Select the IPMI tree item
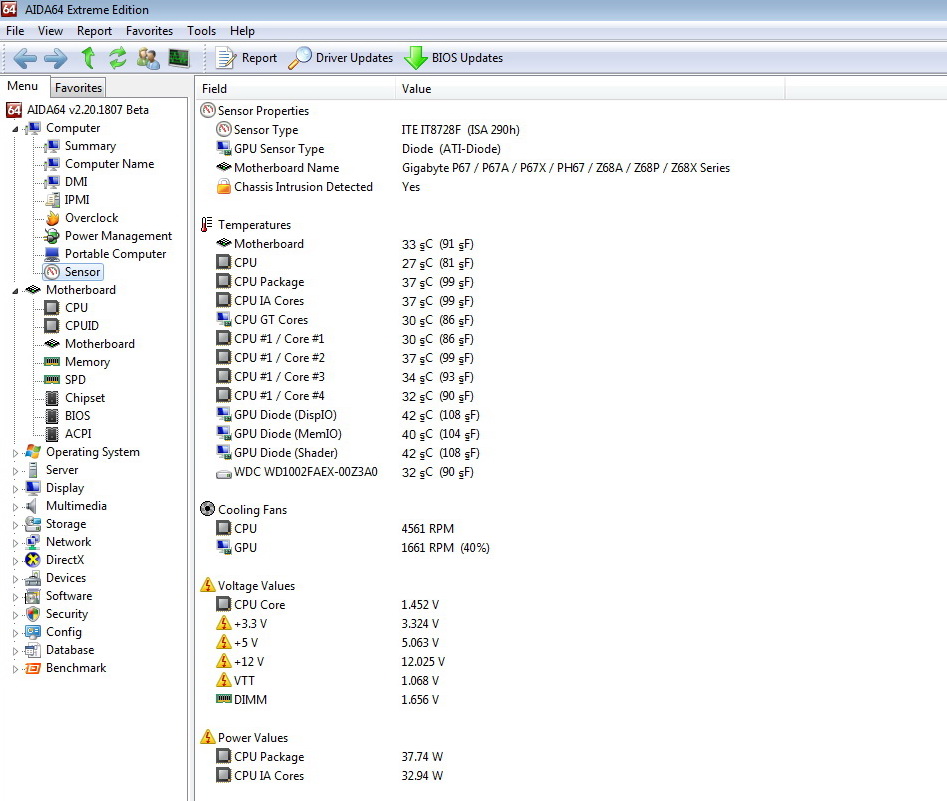Screen dimensions: 947x801 (x=77, y=200)
